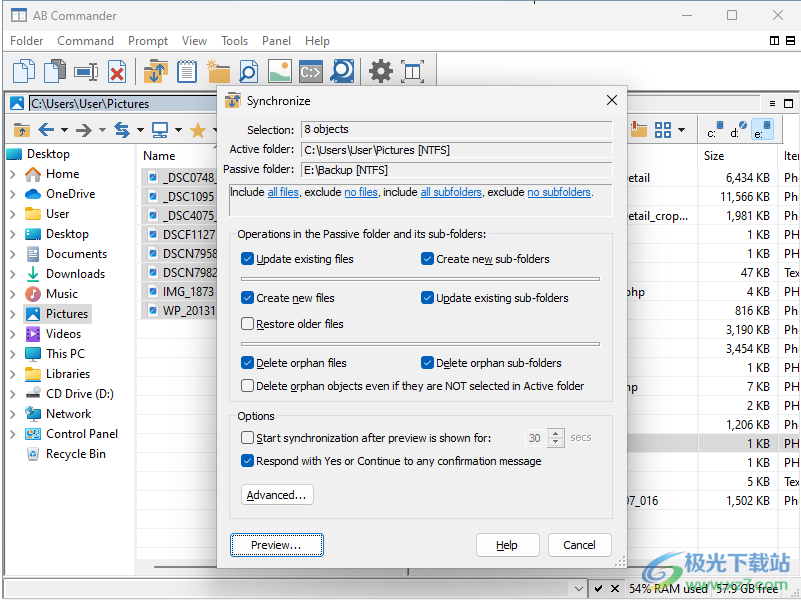This screenshot has height=601, width=801.
Task: Open the image viewer toolbar icon
Action: tap(280, 71)
